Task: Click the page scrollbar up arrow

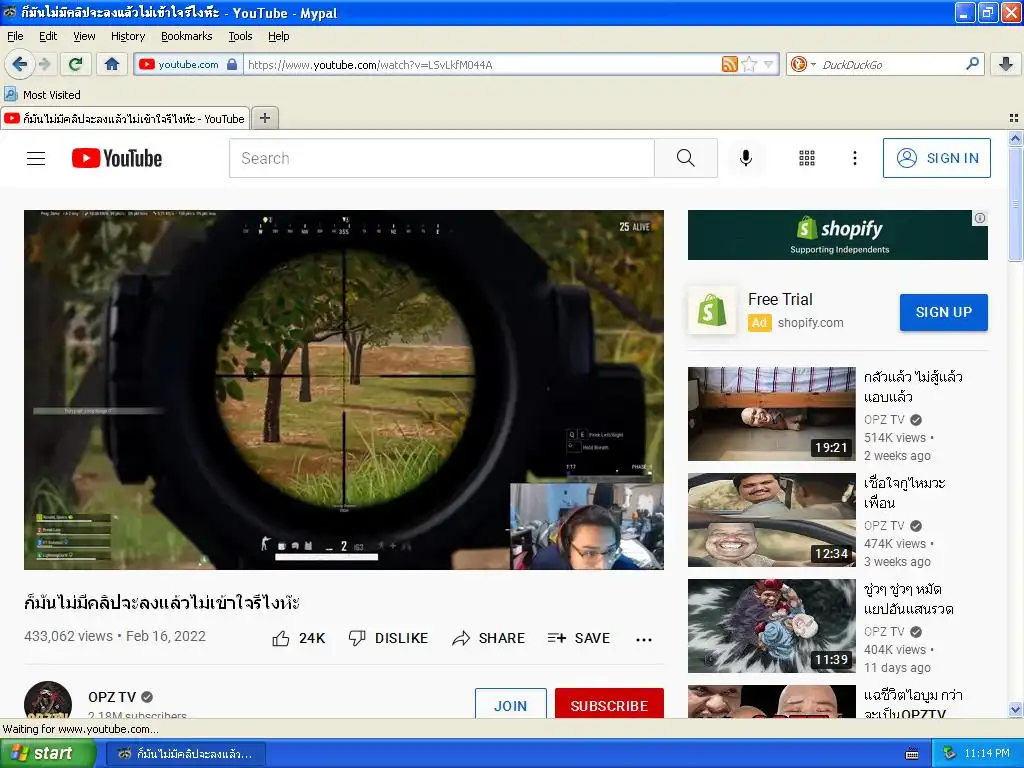Action: click(1015, 138)
